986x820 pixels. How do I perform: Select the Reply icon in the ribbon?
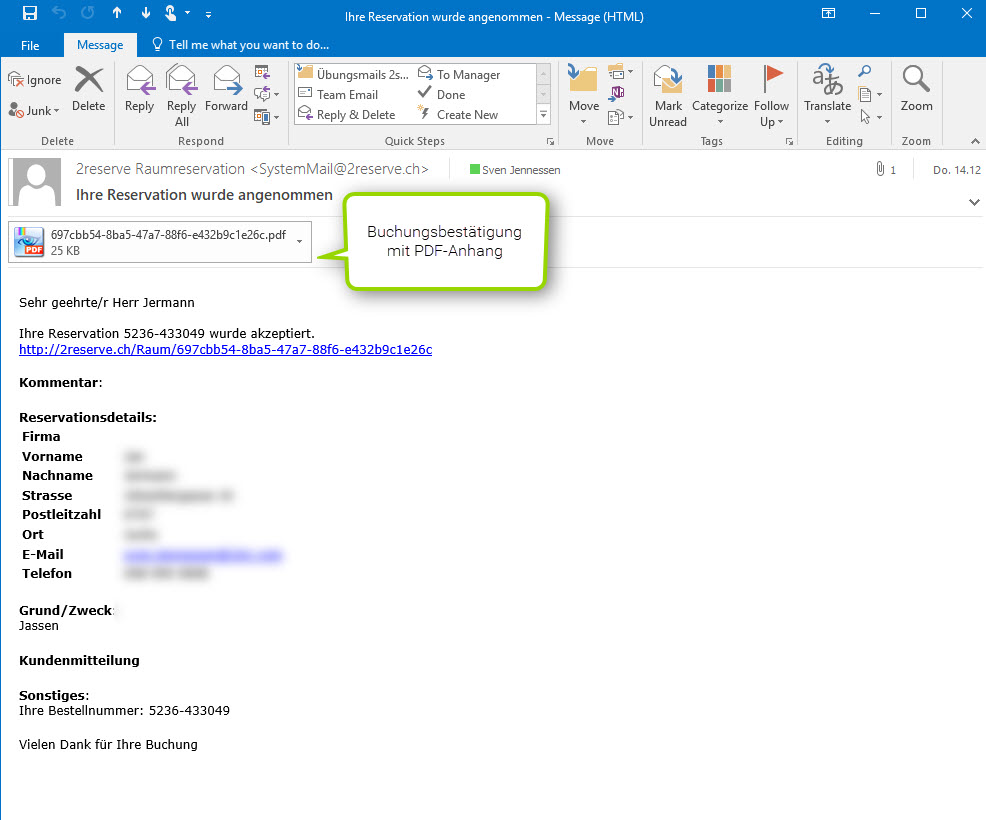140,90
